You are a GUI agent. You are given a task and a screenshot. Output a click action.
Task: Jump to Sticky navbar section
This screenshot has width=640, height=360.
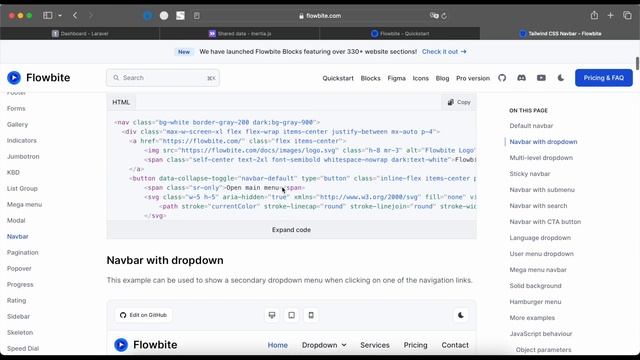(x=530, y=173)
